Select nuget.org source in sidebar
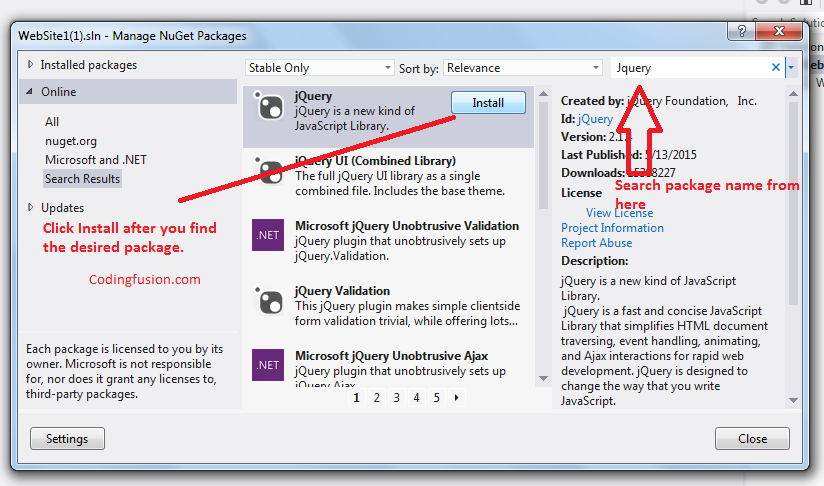The image size is (824, 486). tap(70, 141)
